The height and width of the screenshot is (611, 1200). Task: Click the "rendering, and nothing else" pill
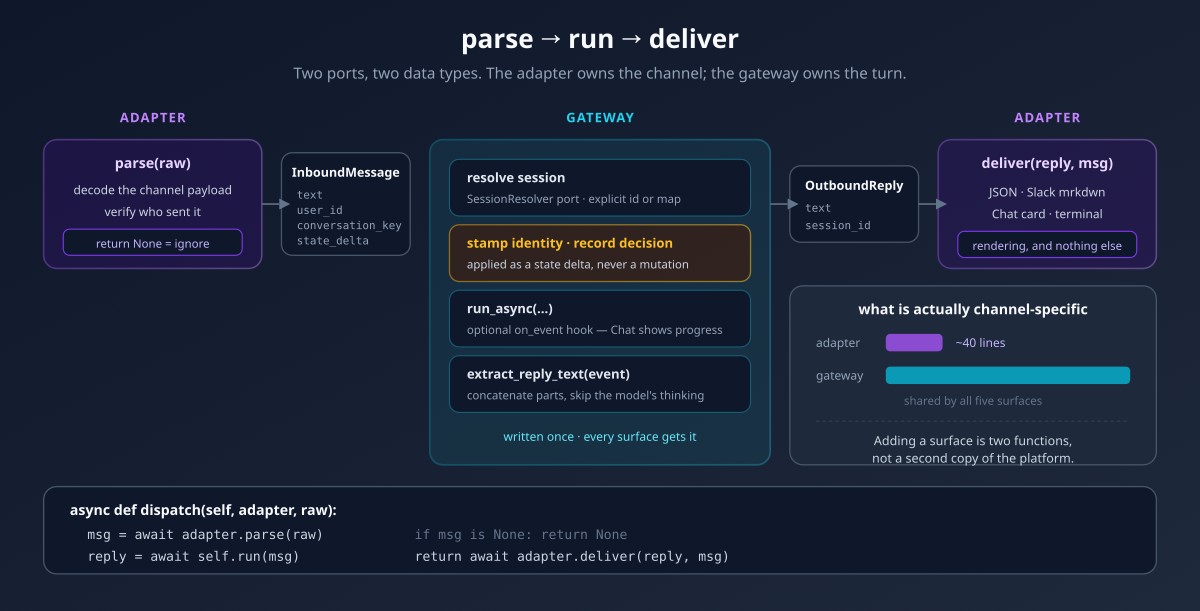[x=1047, y=245]
